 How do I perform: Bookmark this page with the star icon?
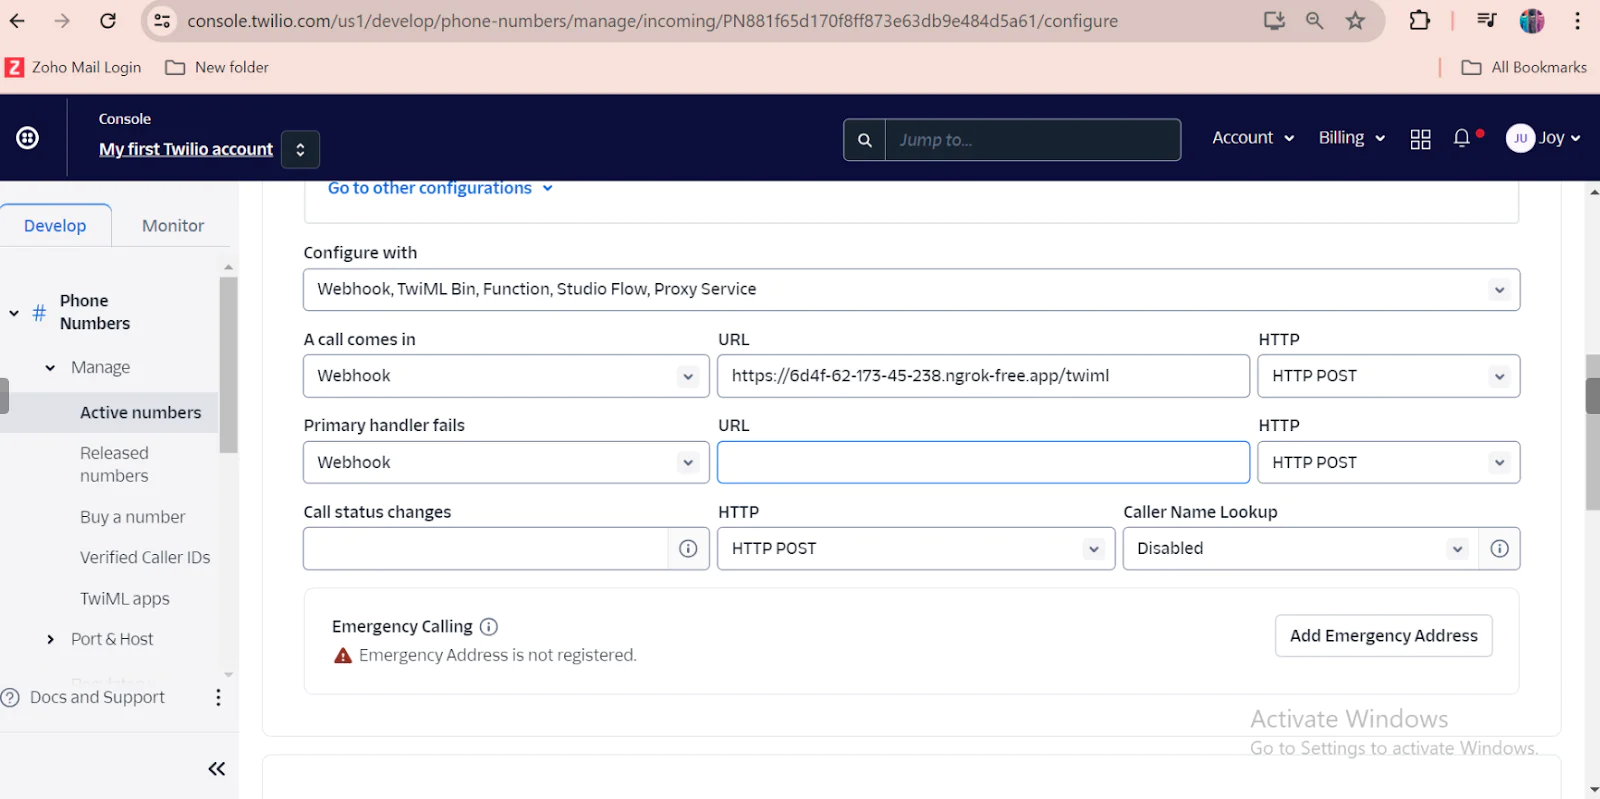[1355, 21]
